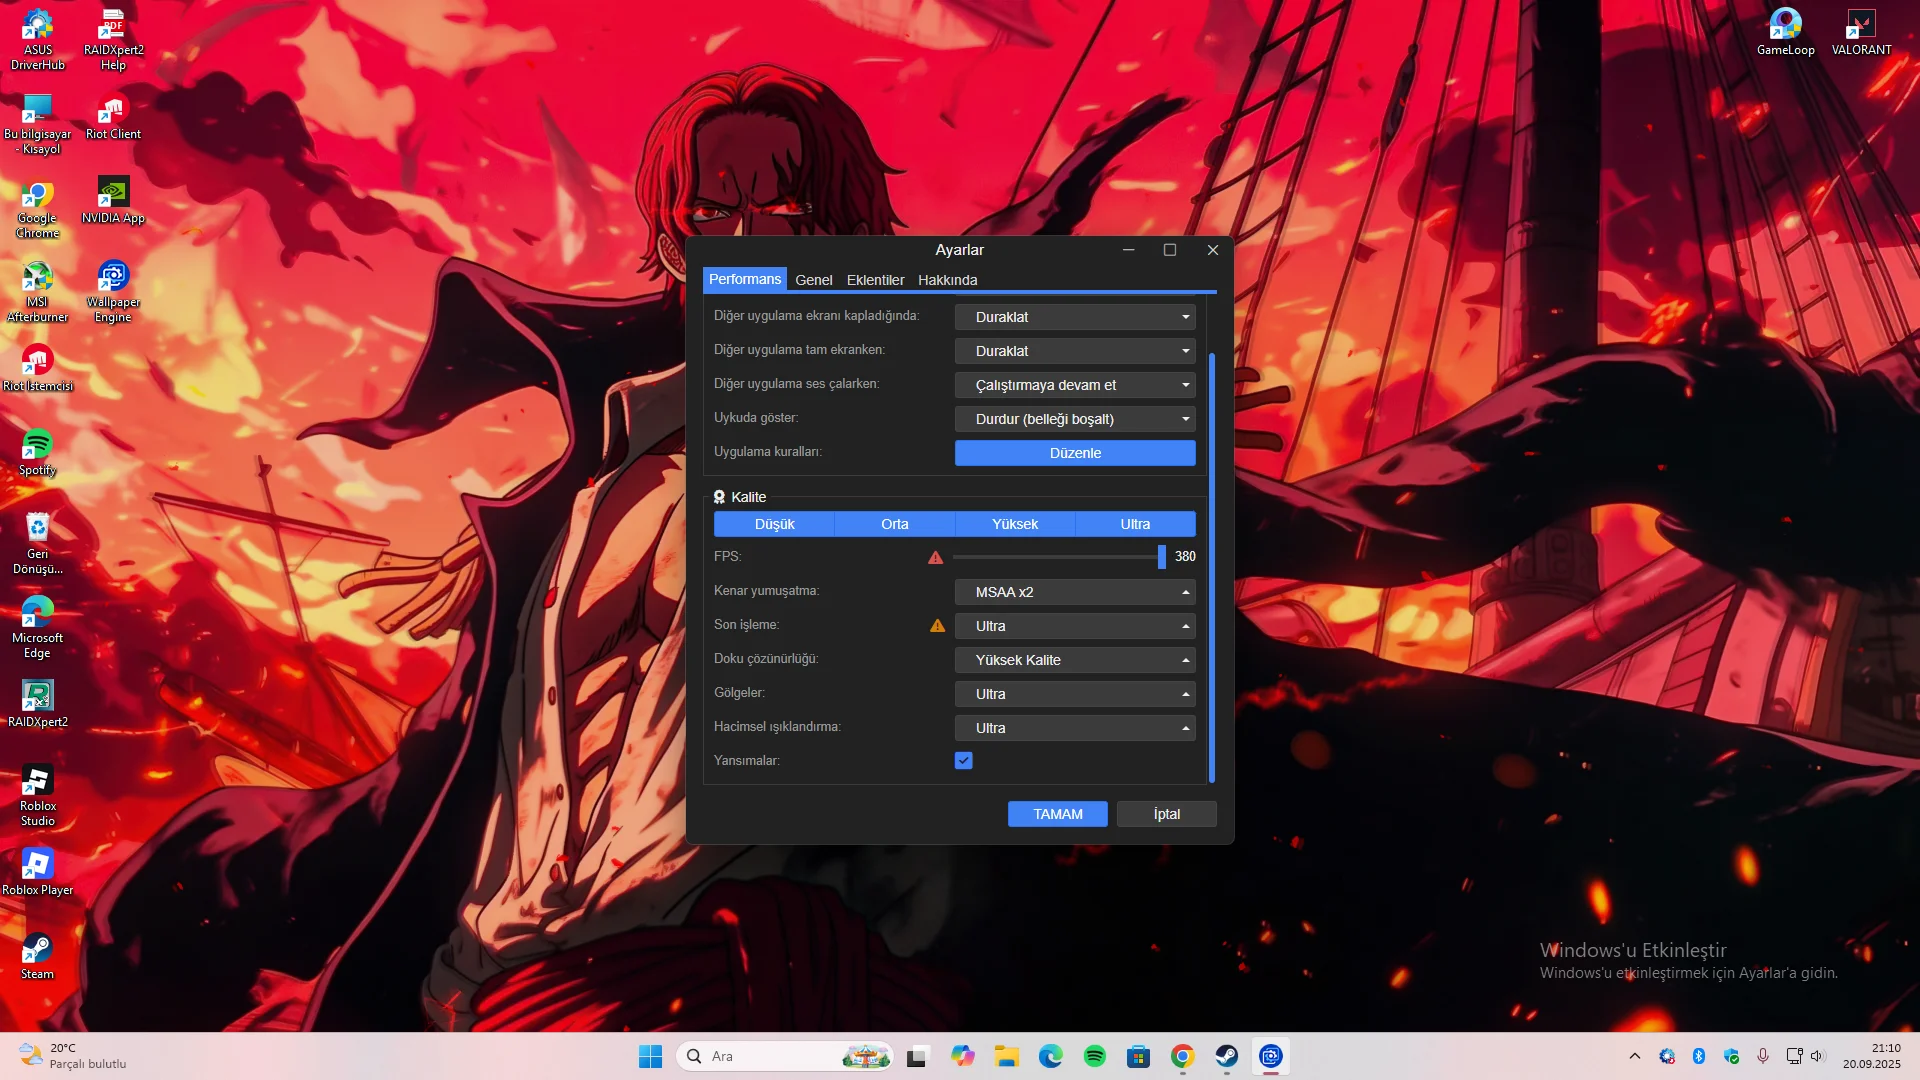Open the taskbar clock and date
Viewport: 1920px width, 1080px height.
tap(1872, 1056)
